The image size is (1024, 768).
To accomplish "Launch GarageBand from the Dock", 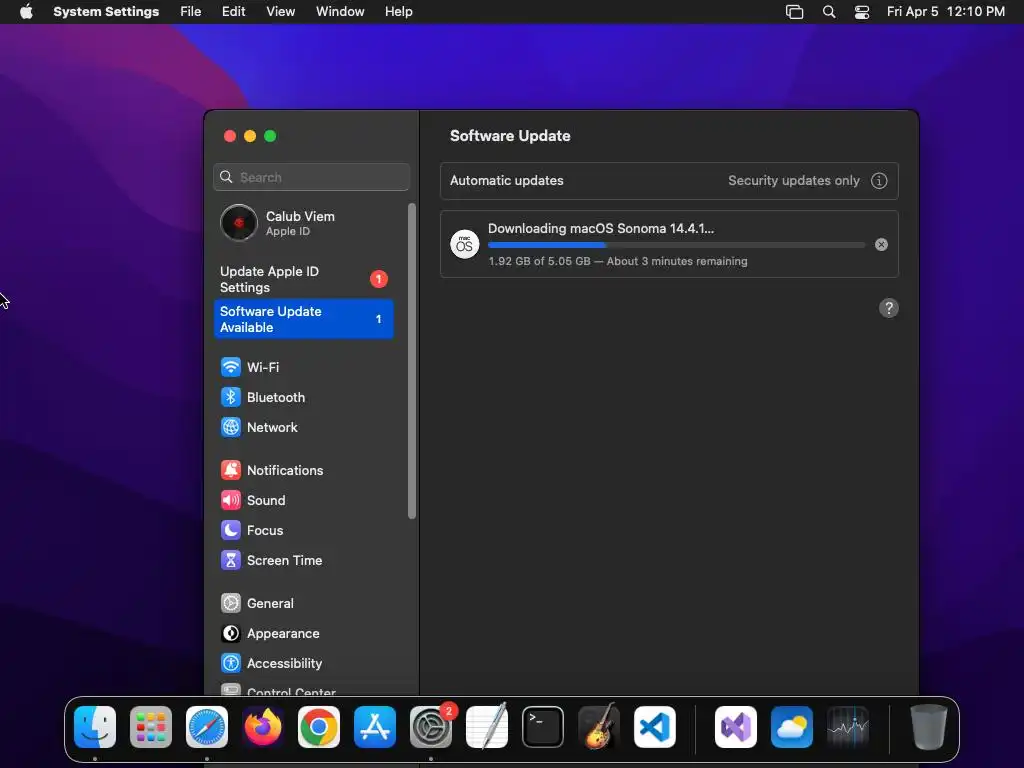I will click(599, 727).
